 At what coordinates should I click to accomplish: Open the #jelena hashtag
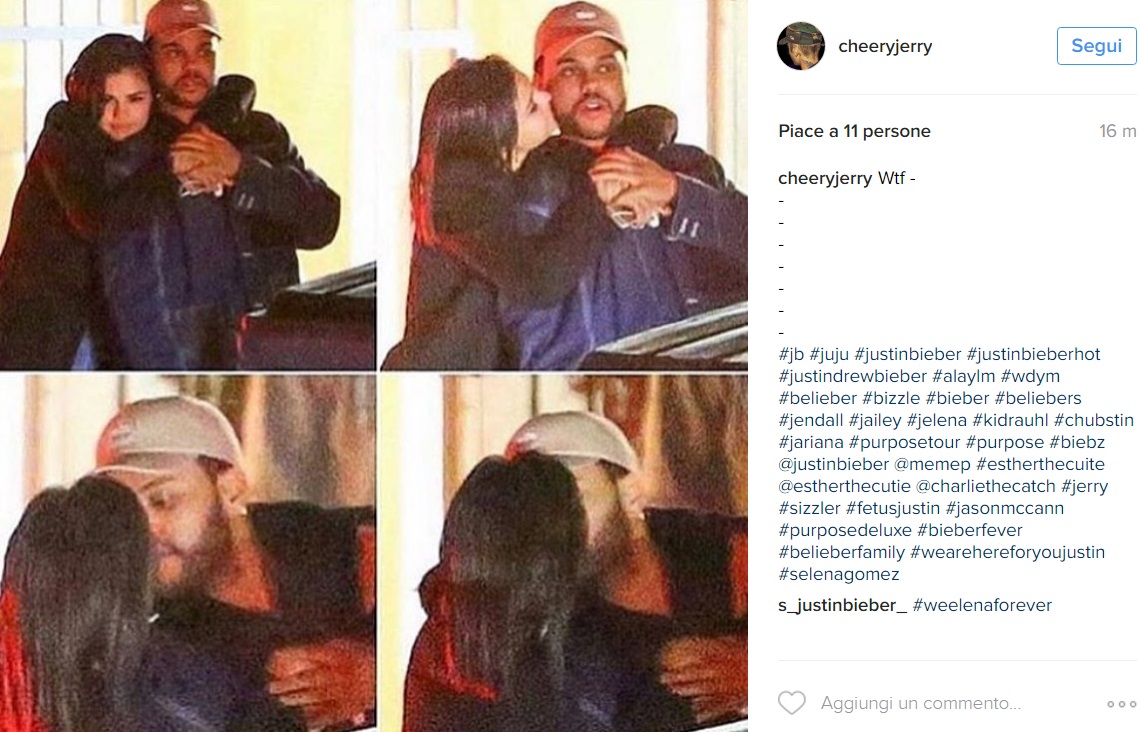coord(937,421)
